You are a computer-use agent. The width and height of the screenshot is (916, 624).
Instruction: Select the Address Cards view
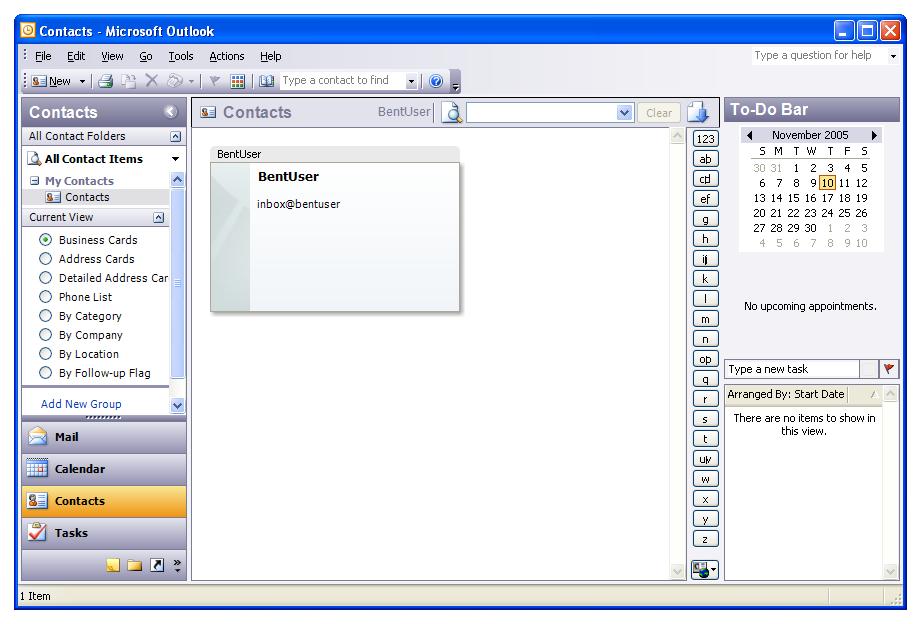tap(86, 259)
